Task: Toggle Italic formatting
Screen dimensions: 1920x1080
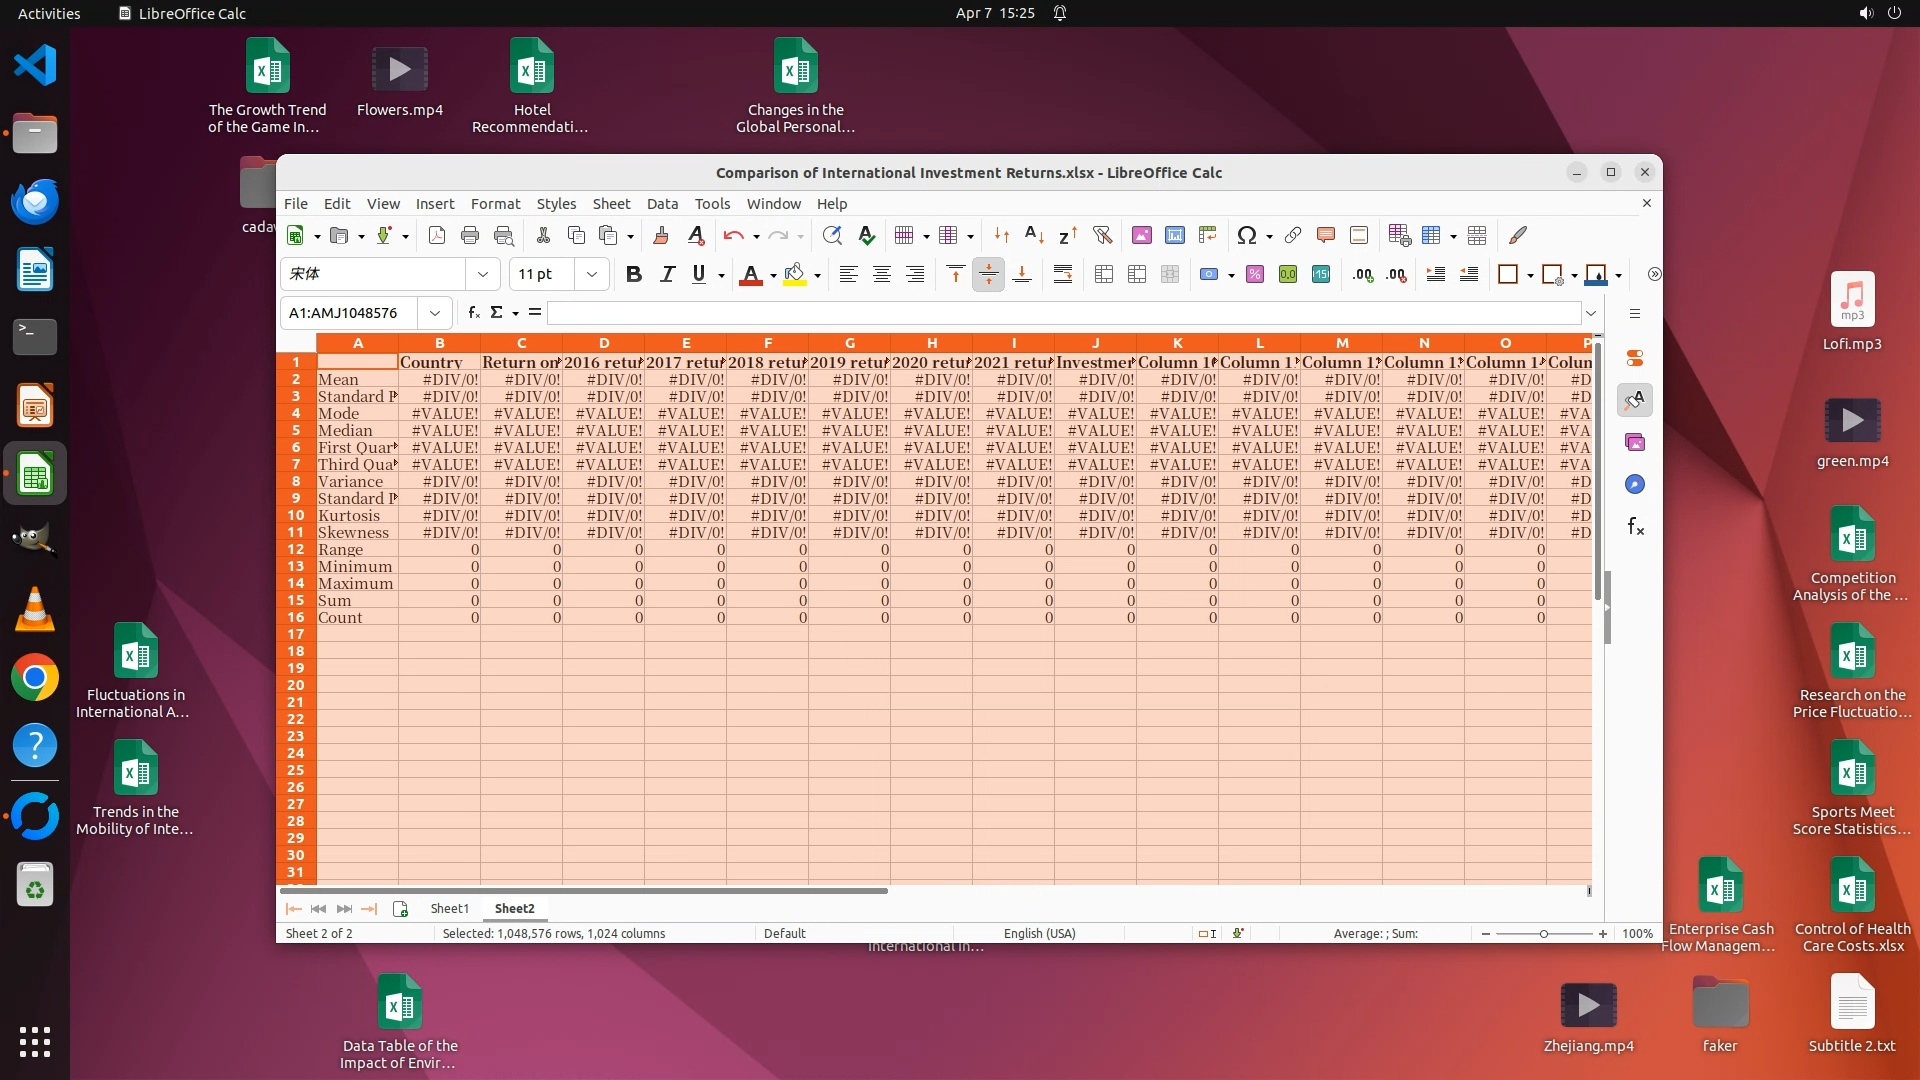Action: tap(667, 275)
